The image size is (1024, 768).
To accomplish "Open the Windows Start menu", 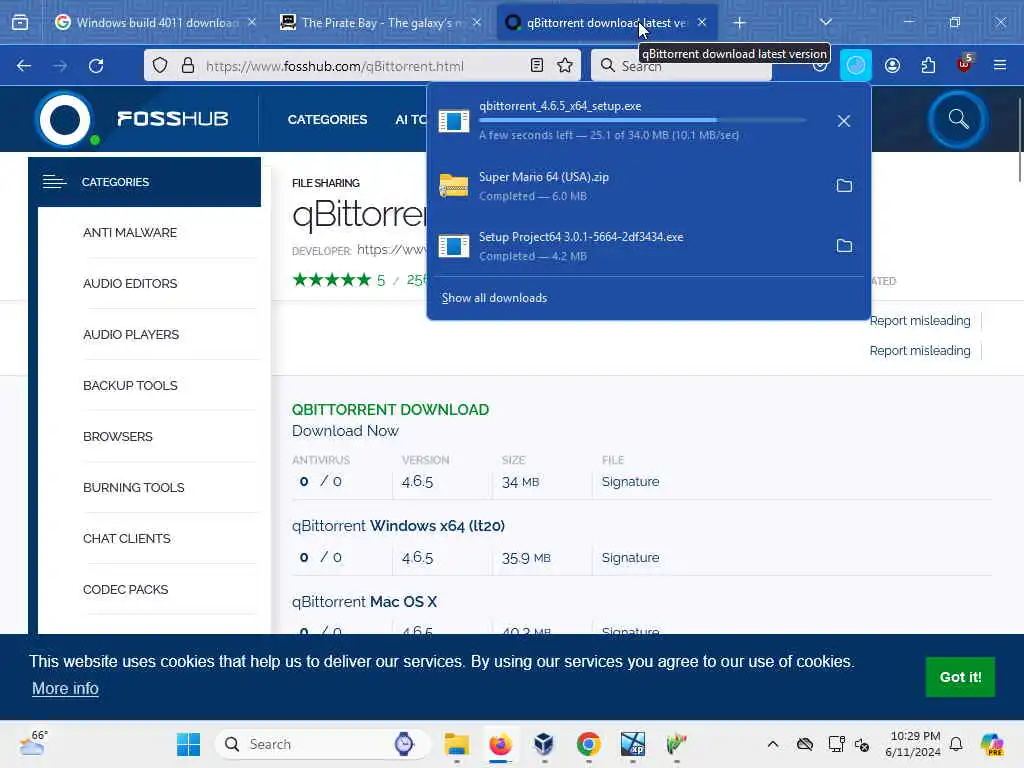I will click(x=189, y=744).
